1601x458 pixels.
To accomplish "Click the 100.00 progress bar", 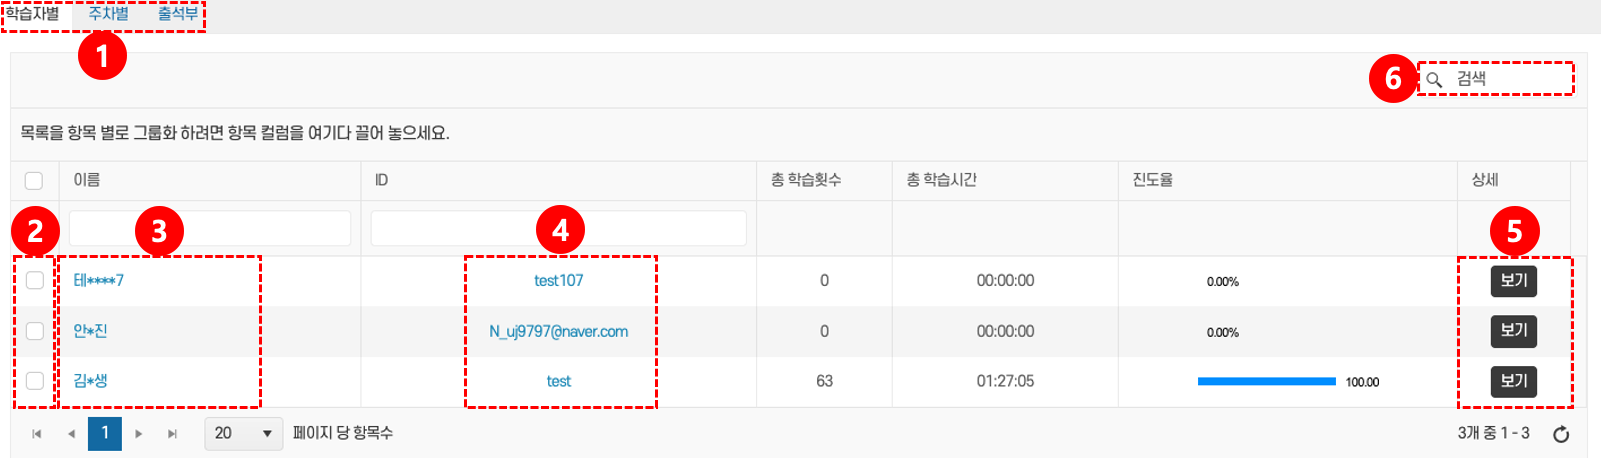I will coord(1266,381).
